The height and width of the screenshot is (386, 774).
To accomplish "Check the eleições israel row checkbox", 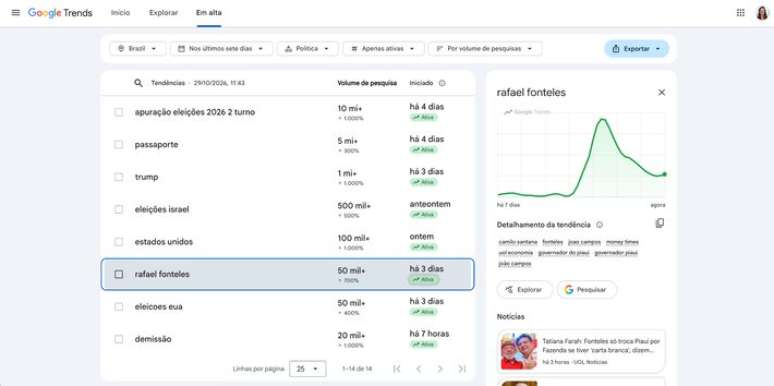I will click(x=118, y=209).
